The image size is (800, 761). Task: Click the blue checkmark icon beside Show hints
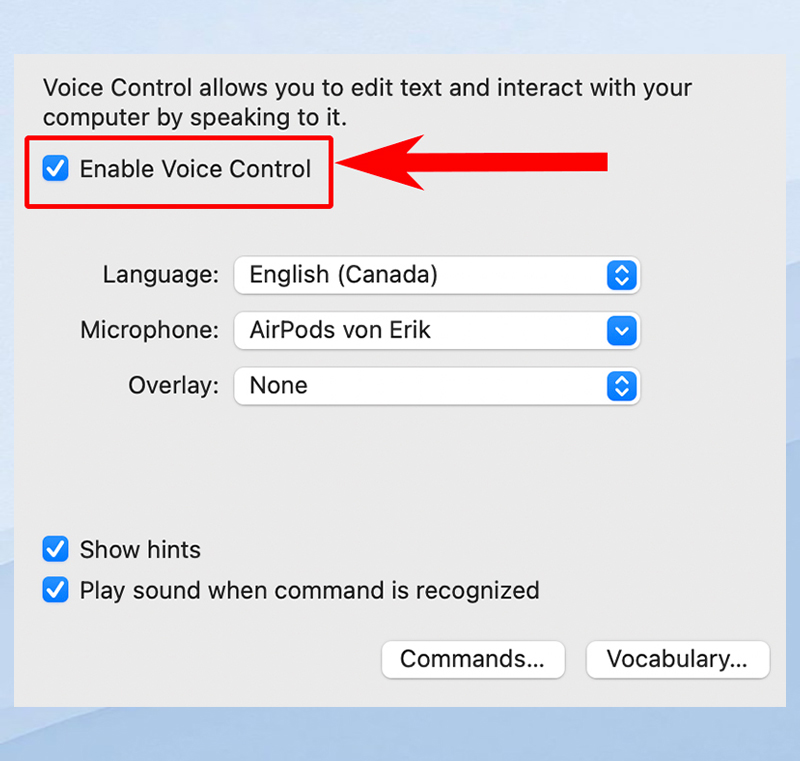(55, 549)
